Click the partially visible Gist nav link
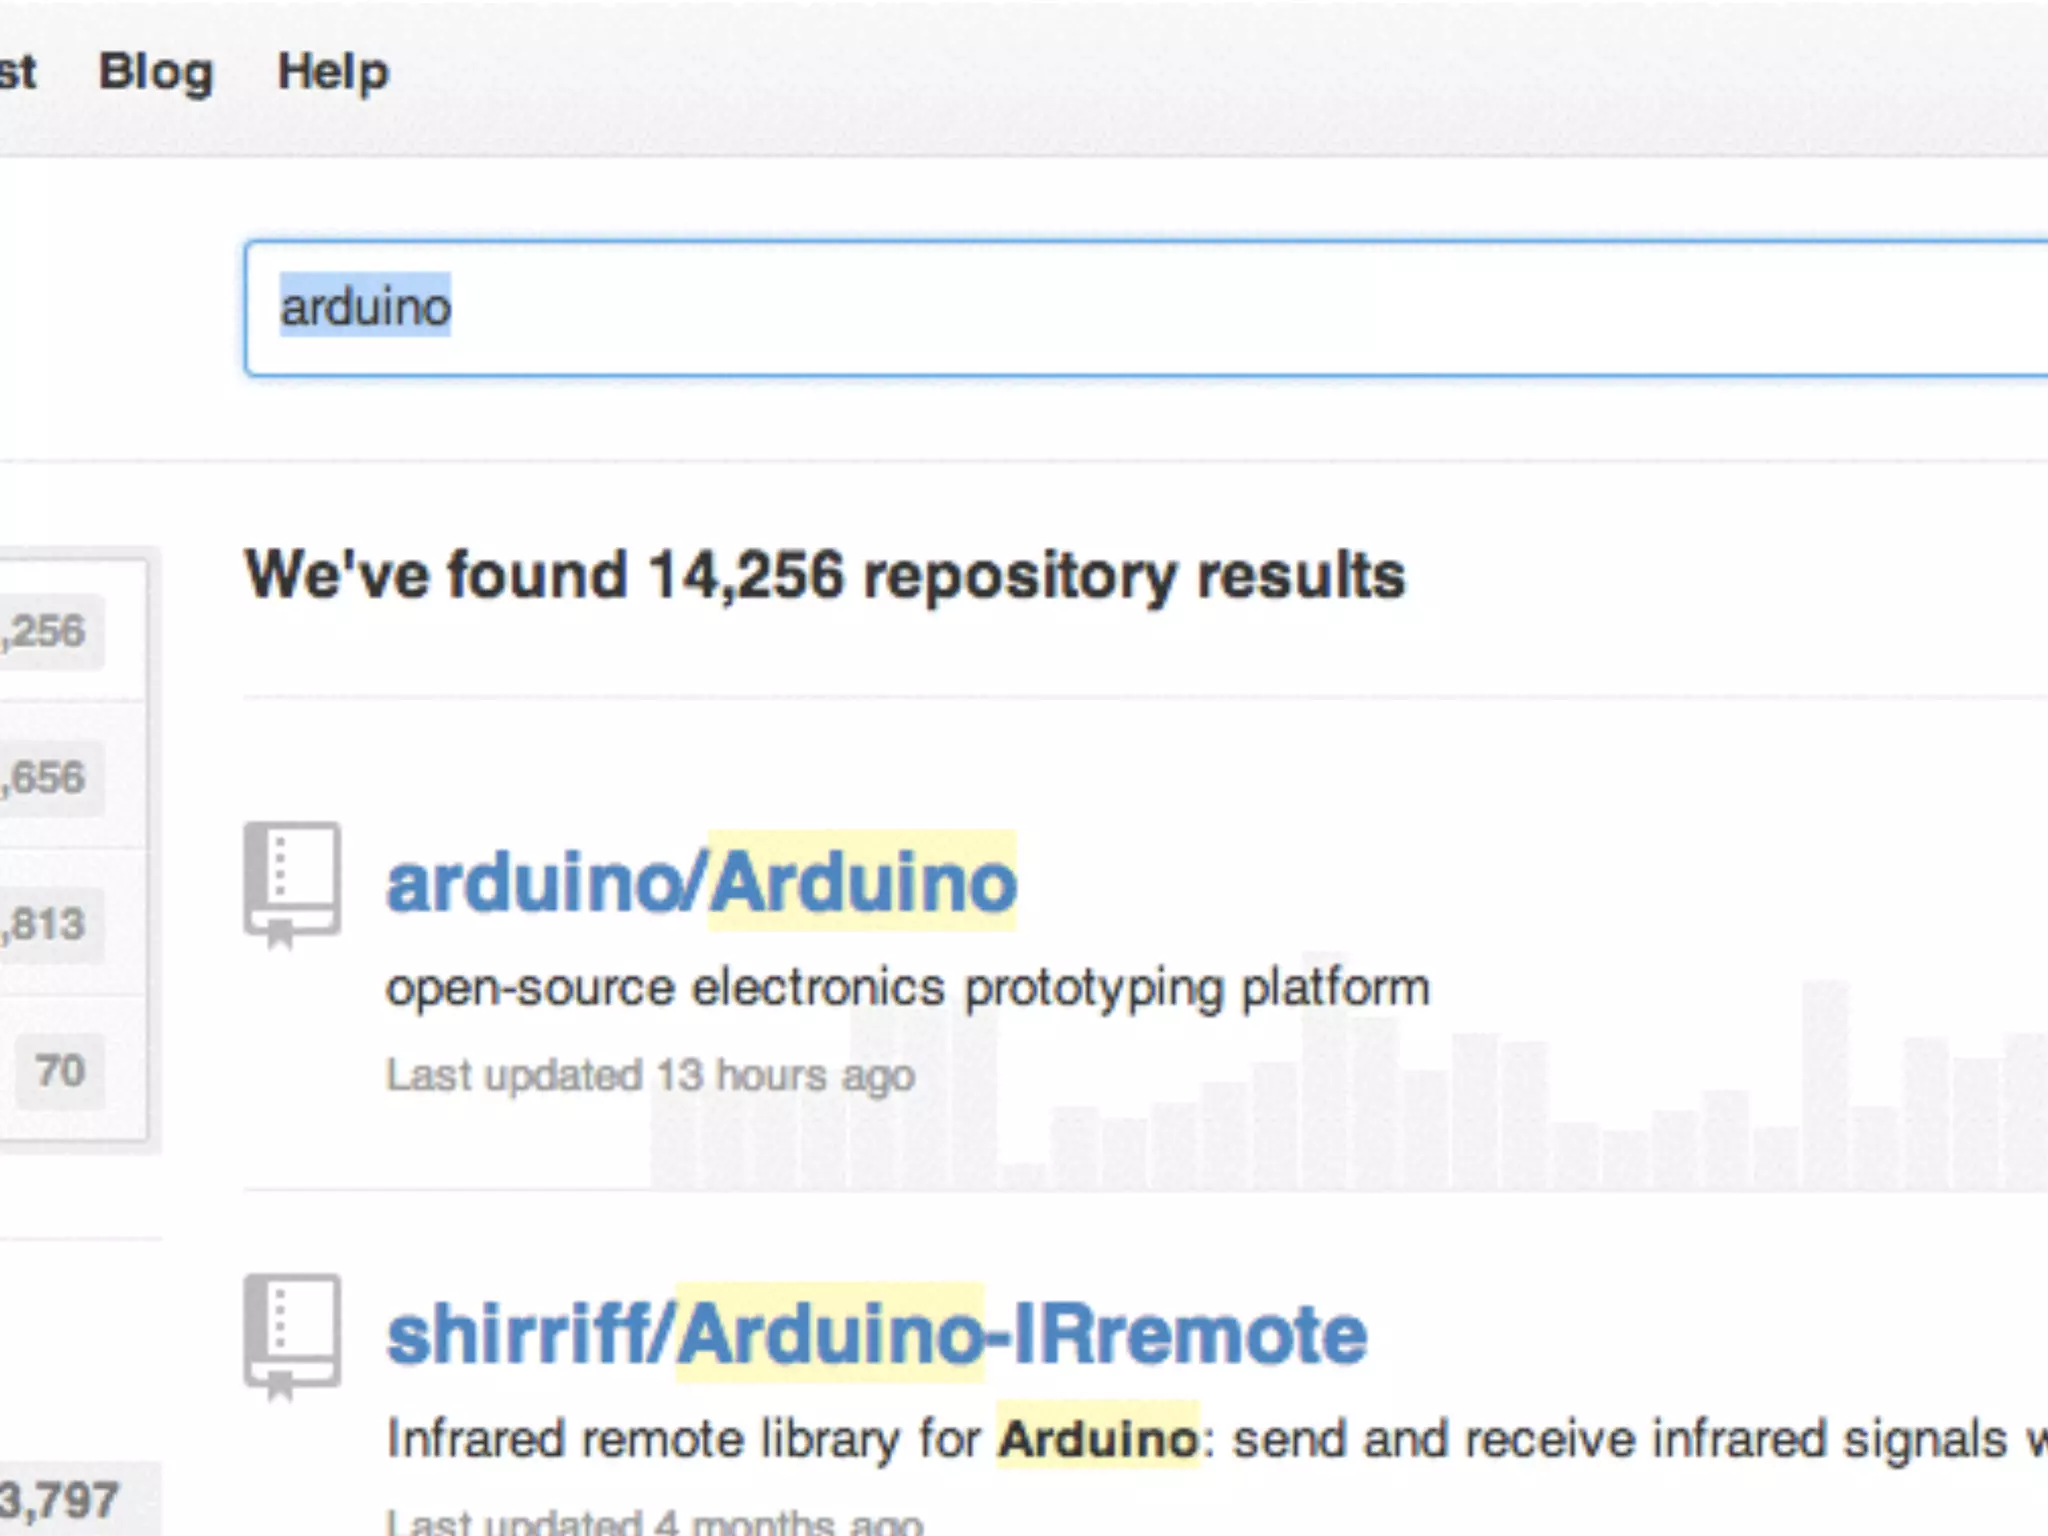The image size is (2048, 1536). 16,72
